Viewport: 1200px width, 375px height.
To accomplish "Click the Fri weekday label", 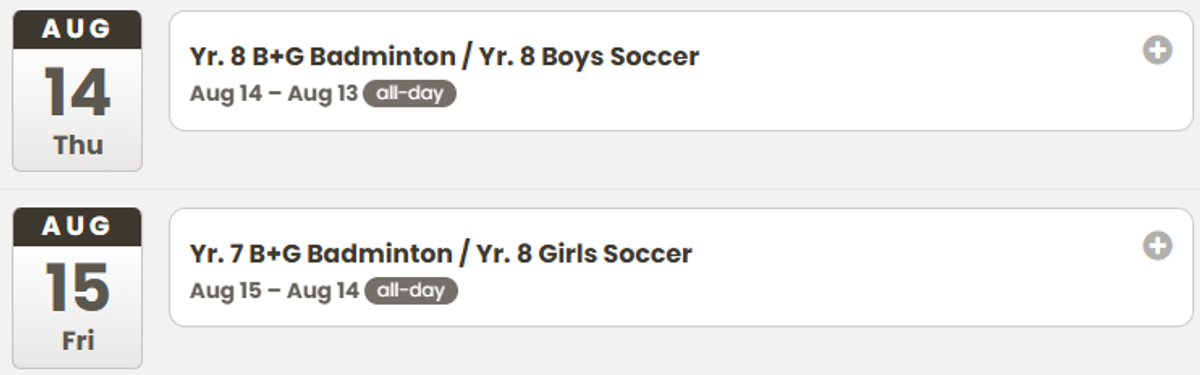I will 78,341.
